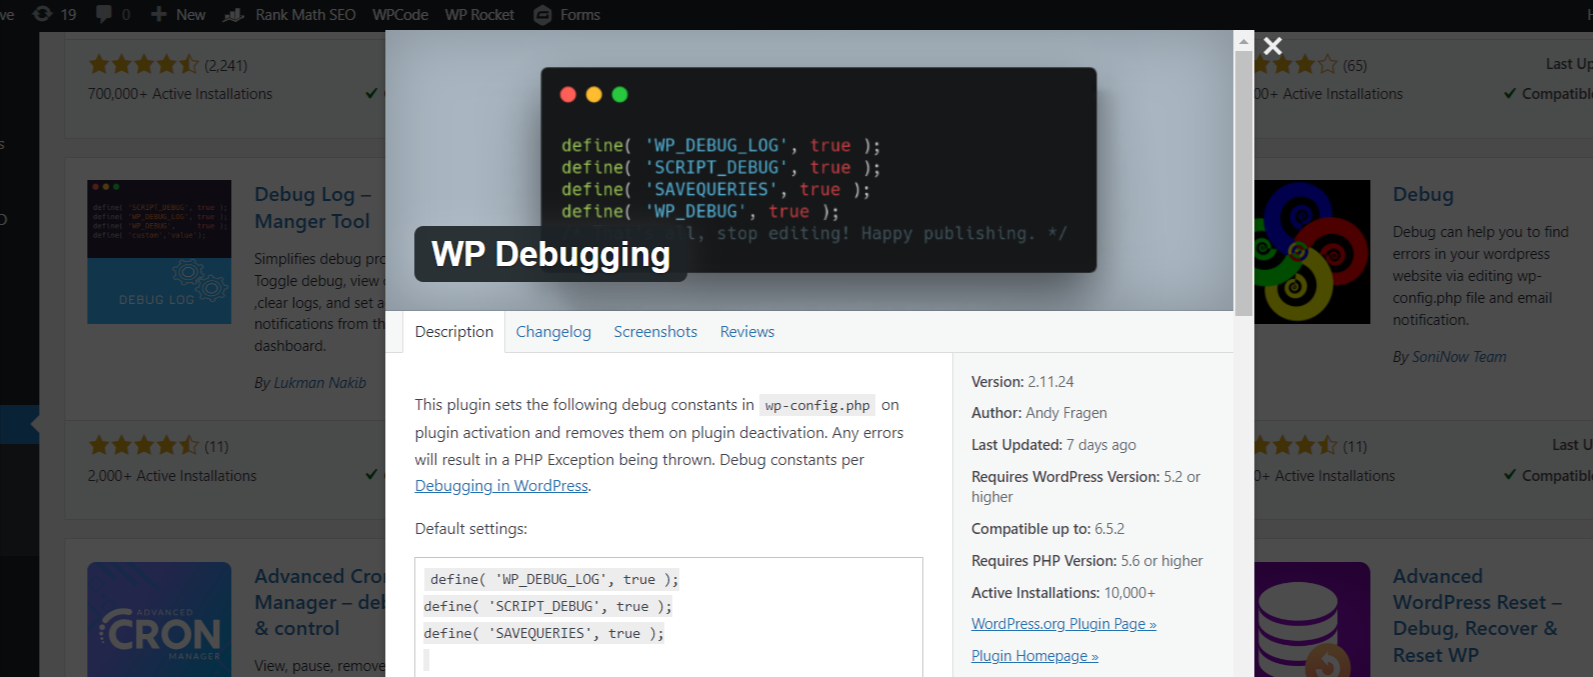The image size is (1593, 677).
Task: Open the Debug Log Manger Tool plugin title
Action: [312, 207]
